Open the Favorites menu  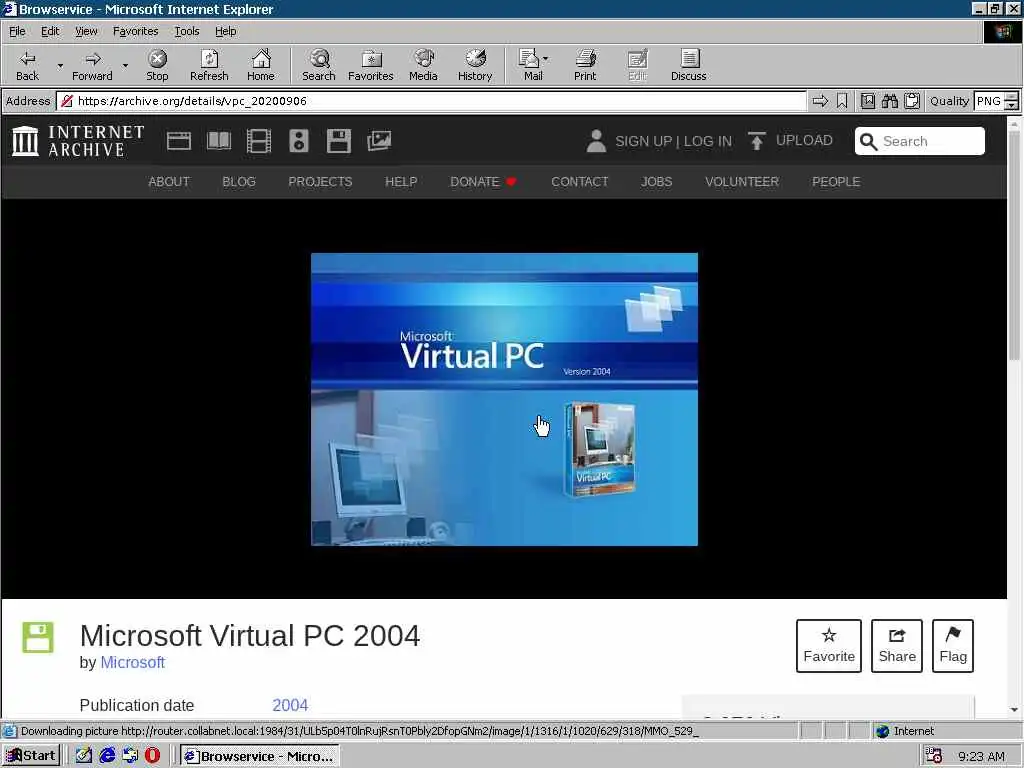point(135,31)
